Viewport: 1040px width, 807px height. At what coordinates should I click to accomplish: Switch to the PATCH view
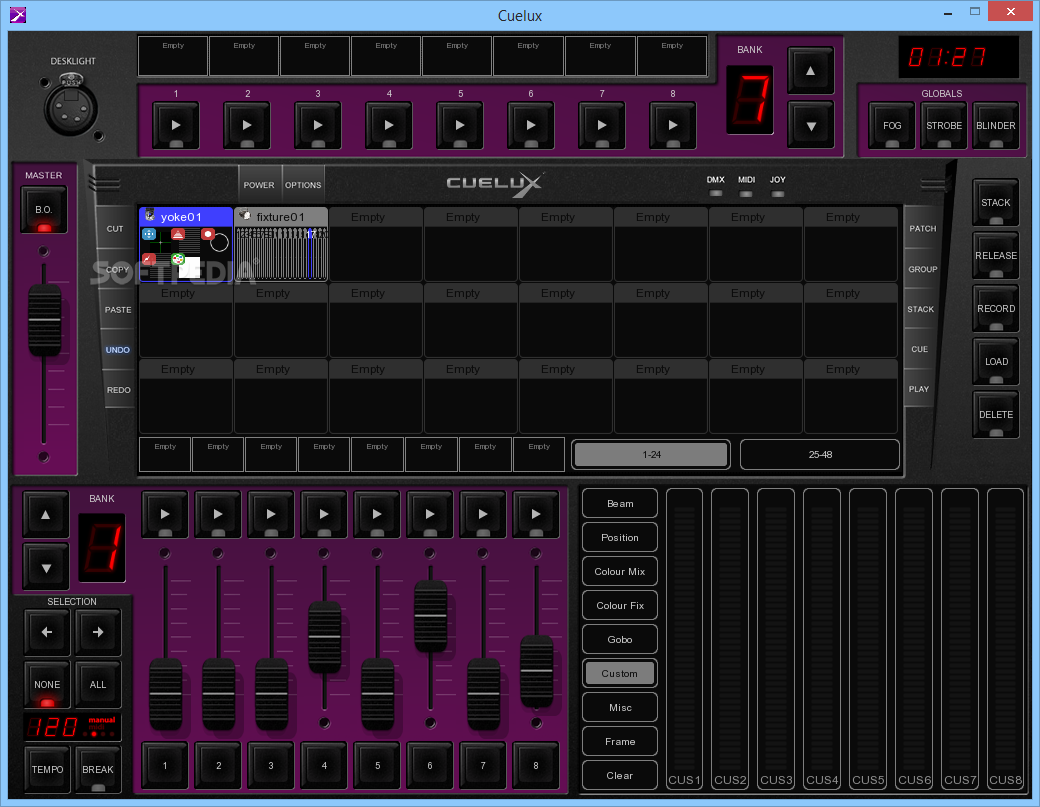point(923,228)
